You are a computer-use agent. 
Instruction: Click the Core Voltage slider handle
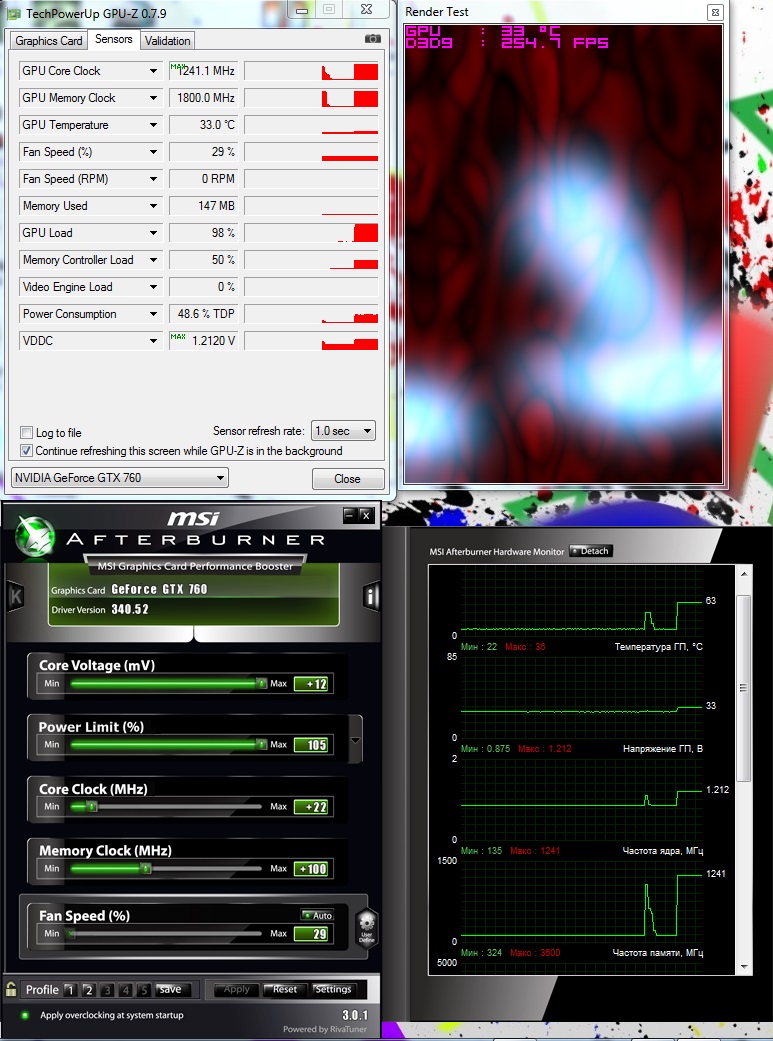coord(262,683)
